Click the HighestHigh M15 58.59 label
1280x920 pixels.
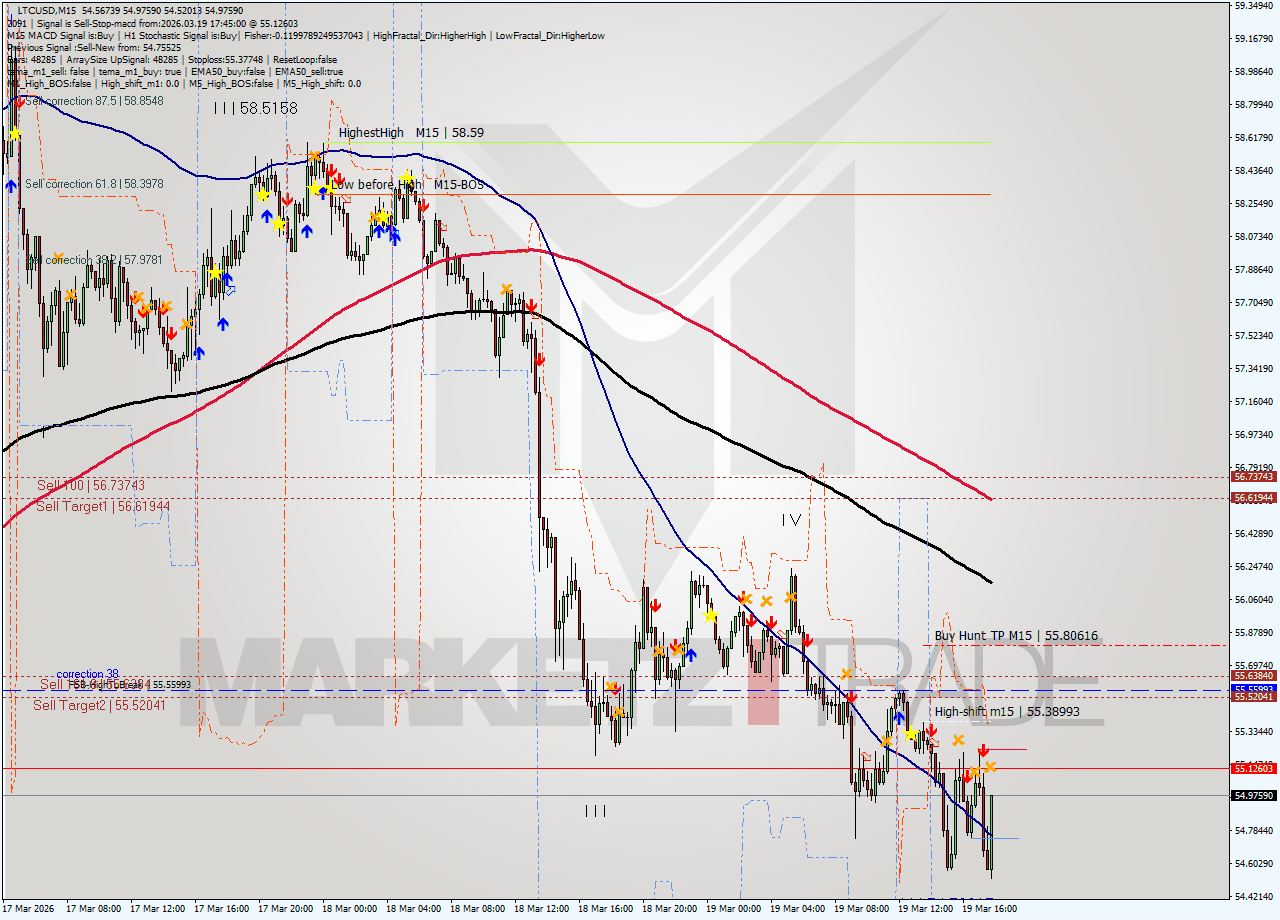point(411,132)
